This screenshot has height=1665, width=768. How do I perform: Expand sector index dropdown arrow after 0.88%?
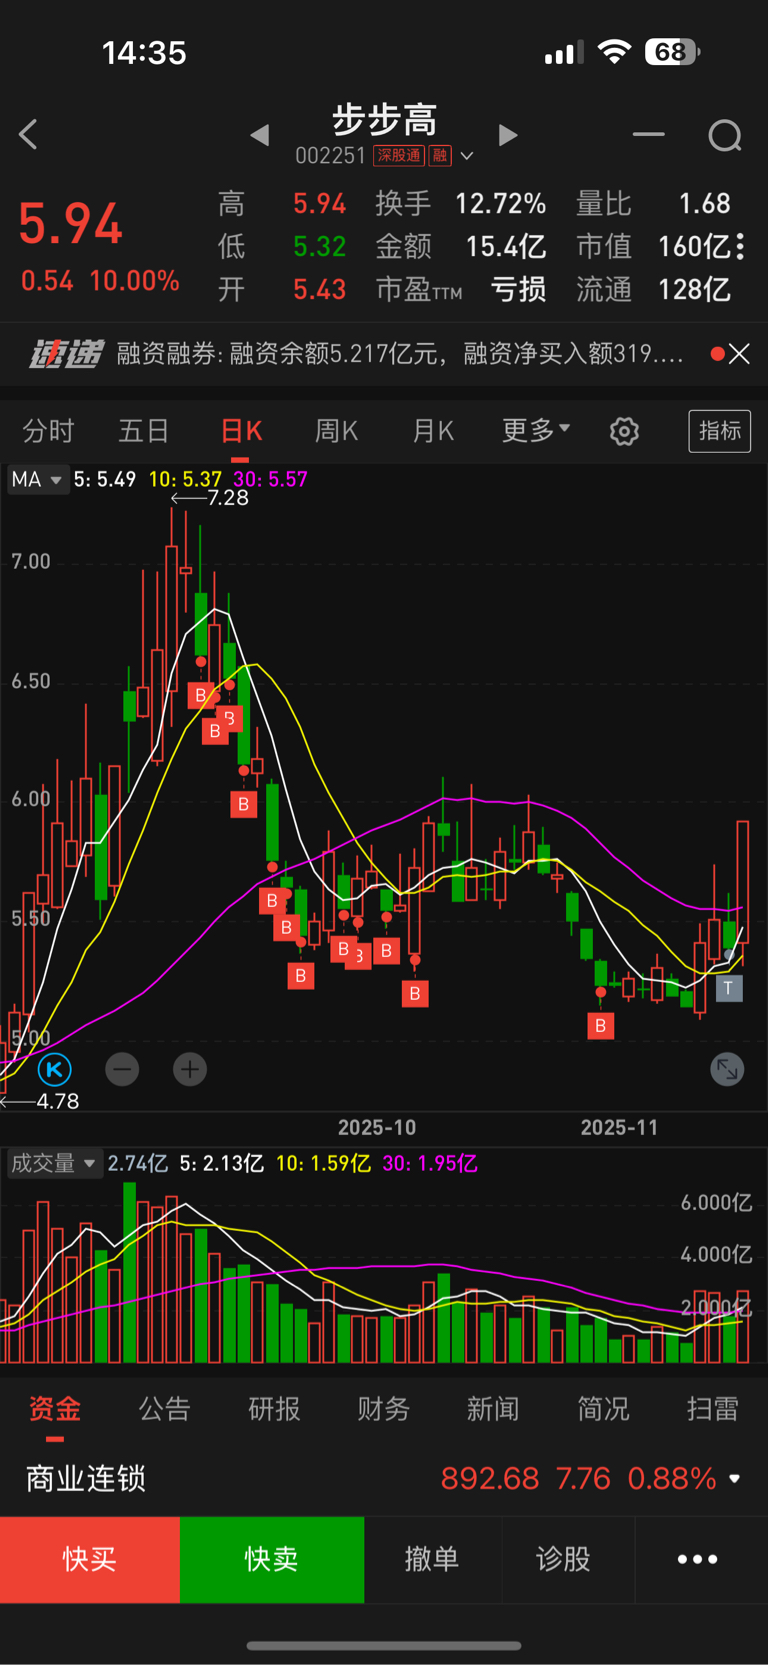point(735,1479)
